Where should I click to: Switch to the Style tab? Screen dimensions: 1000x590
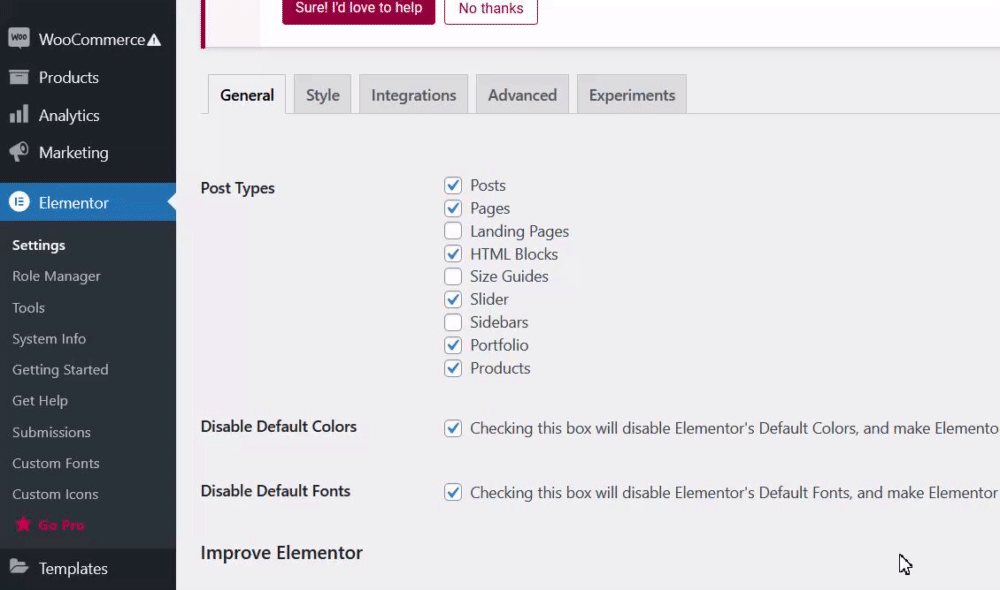323,94
